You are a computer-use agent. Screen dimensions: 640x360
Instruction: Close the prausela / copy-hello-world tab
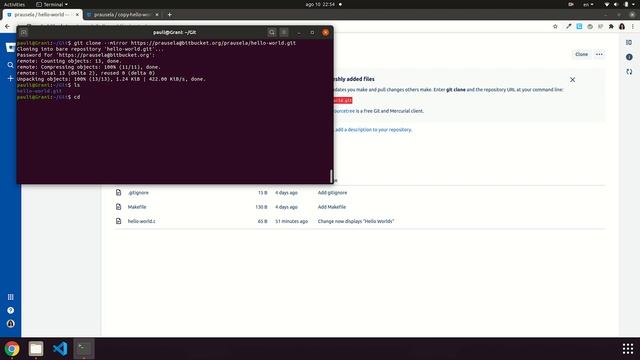pyautogui.click(x=157, y=15)
